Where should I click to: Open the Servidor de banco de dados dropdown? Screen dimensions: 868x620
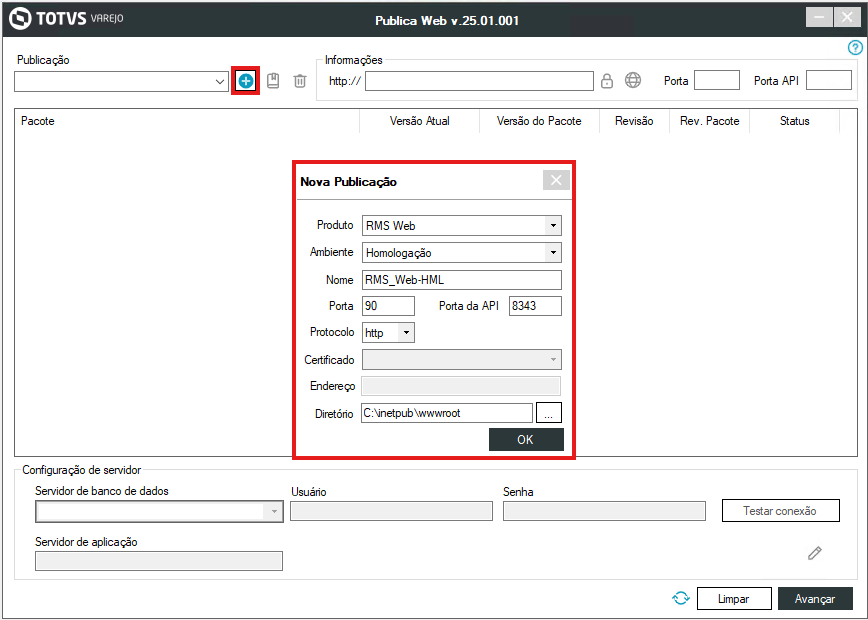(x=274, y=512)
